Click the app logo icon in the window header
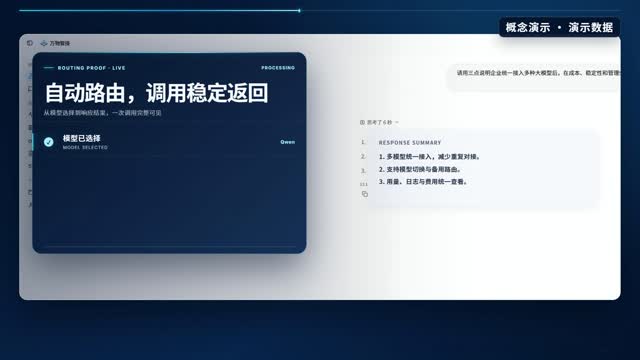 click(44, 43)
